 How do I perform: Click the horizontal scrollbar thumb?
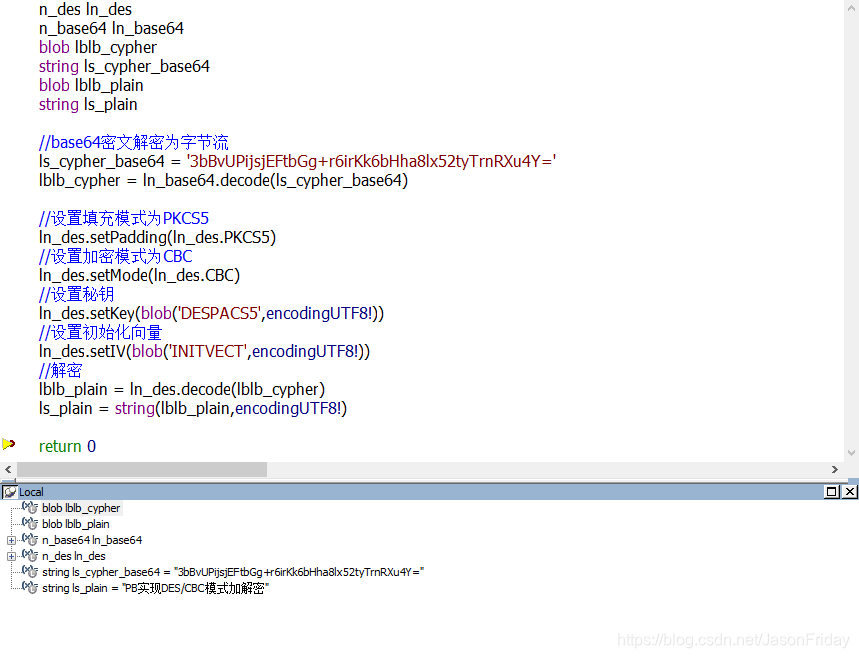[x=142, y=470]
